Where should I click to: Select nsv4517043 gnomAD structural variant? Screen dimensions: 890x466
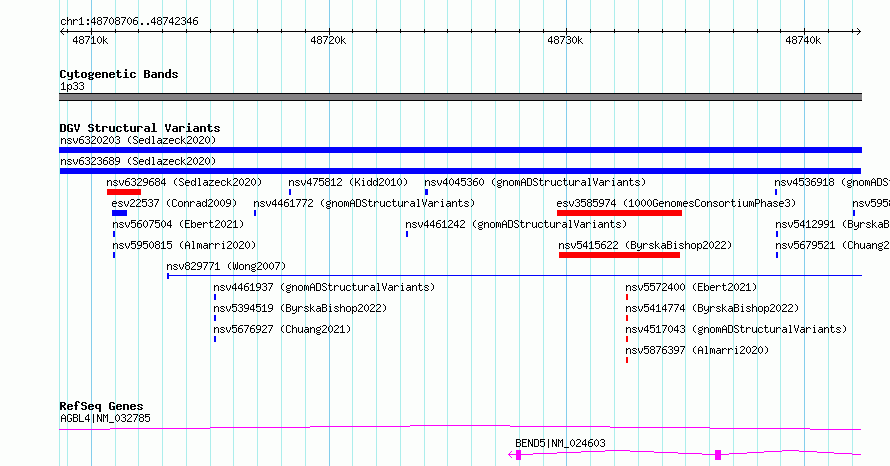click(736, 329)
